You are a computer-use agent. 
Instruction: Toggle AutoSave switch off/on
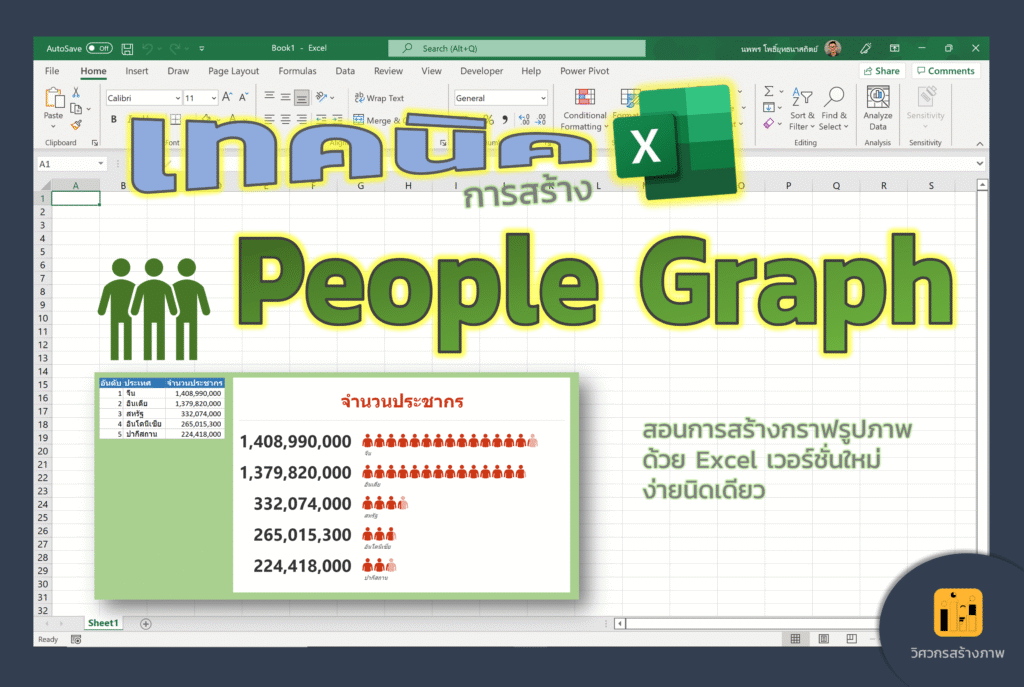click(x=99, y=48)
